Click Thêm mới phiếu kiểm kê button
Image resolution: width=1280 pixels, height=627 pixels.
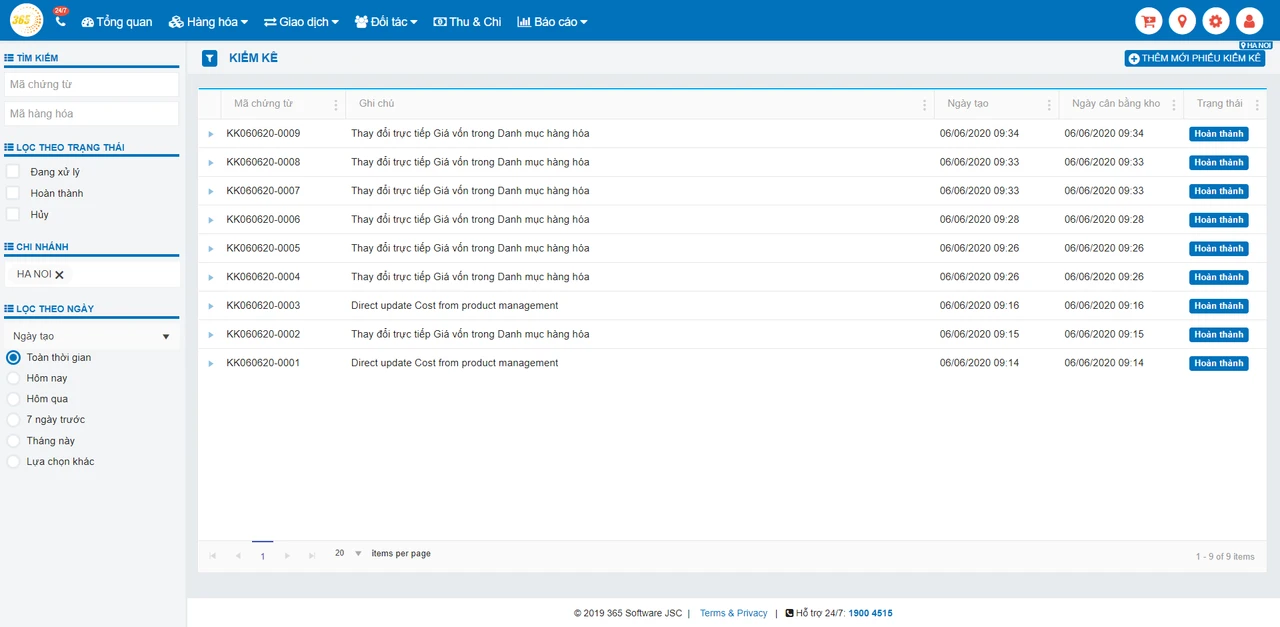click(1195, 59)
